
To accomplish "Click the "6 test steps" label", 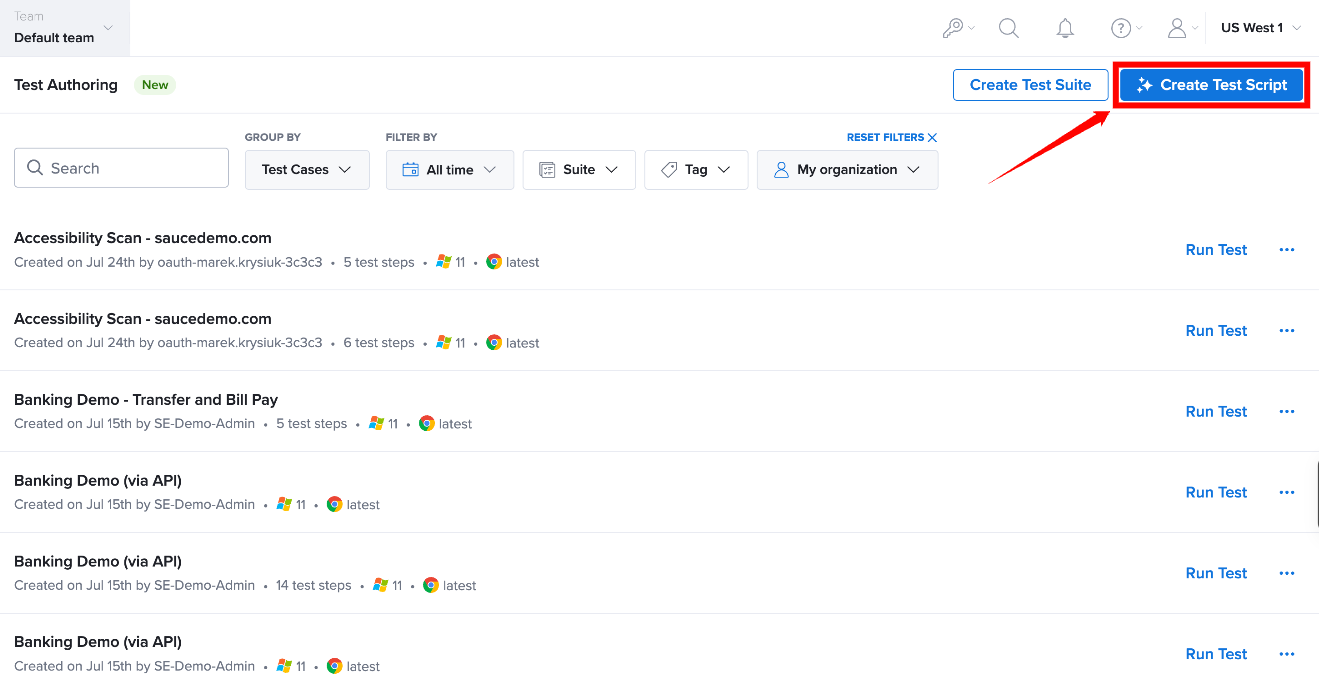I will (x=379, y=343).
